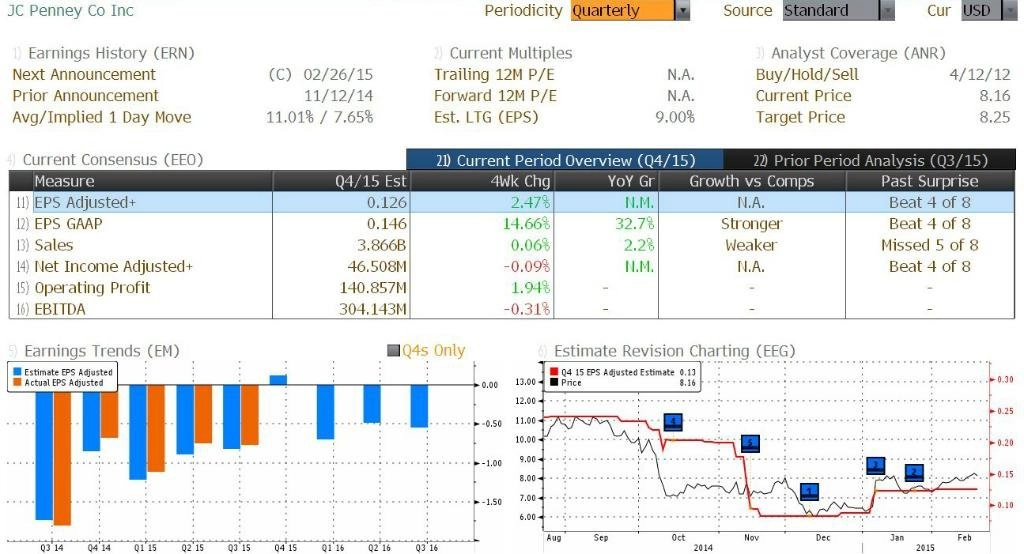
Task: Open the Source dropdown arrow
Action: [x=887, y=10]
